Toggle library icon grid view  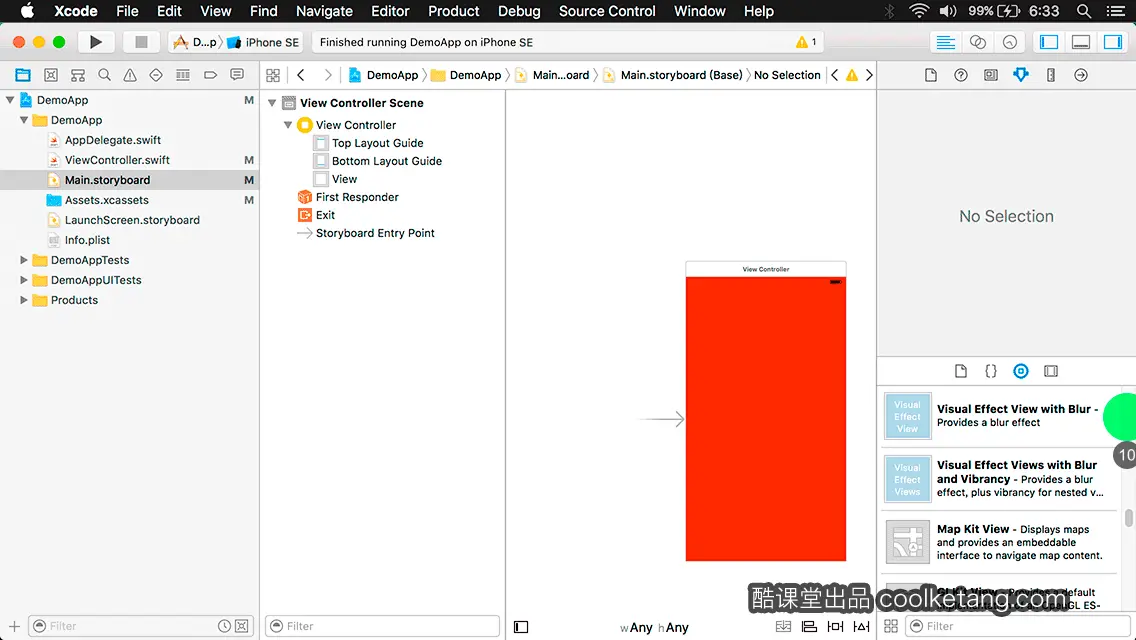(x=891, y=626)
